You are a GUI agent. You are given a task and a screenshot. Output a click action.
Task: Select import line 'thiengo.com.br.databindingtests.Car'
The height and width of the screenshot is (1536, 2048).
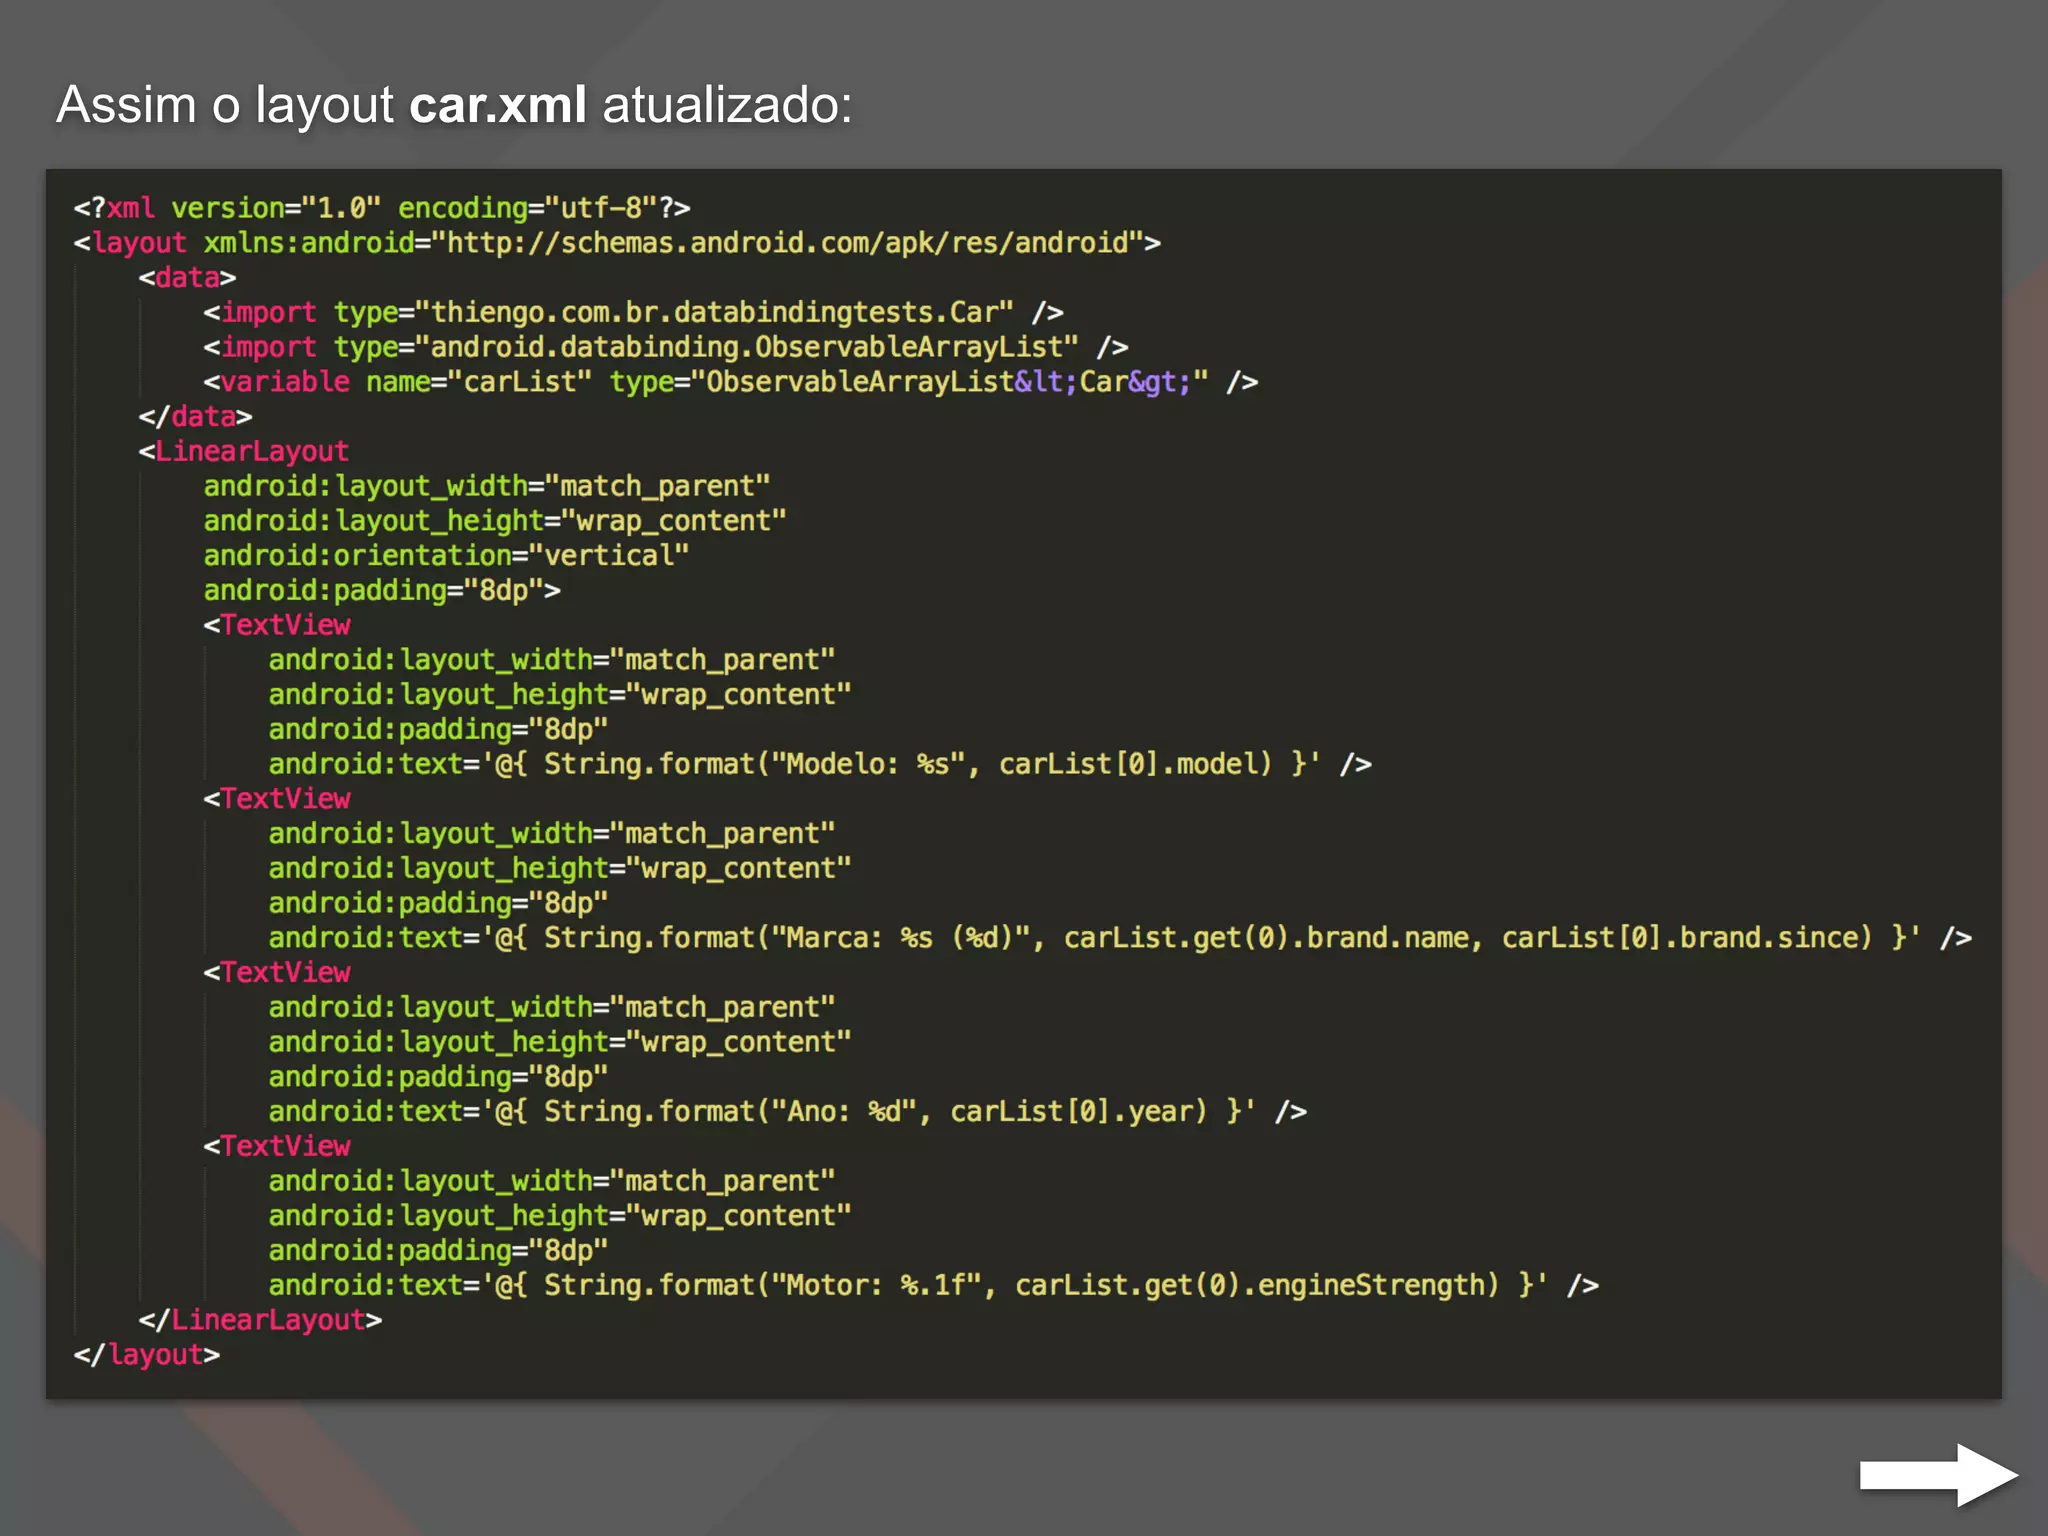point(633,313)
